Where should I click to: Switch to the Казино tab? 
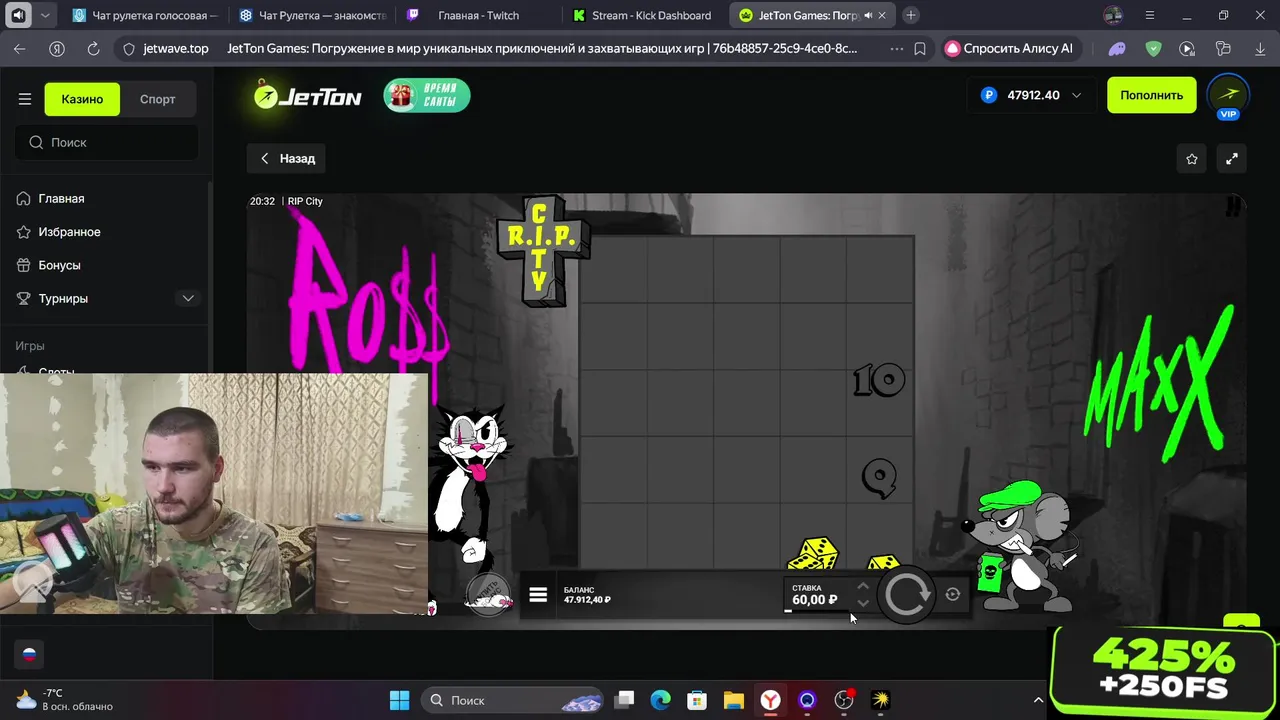coord(82,99)
